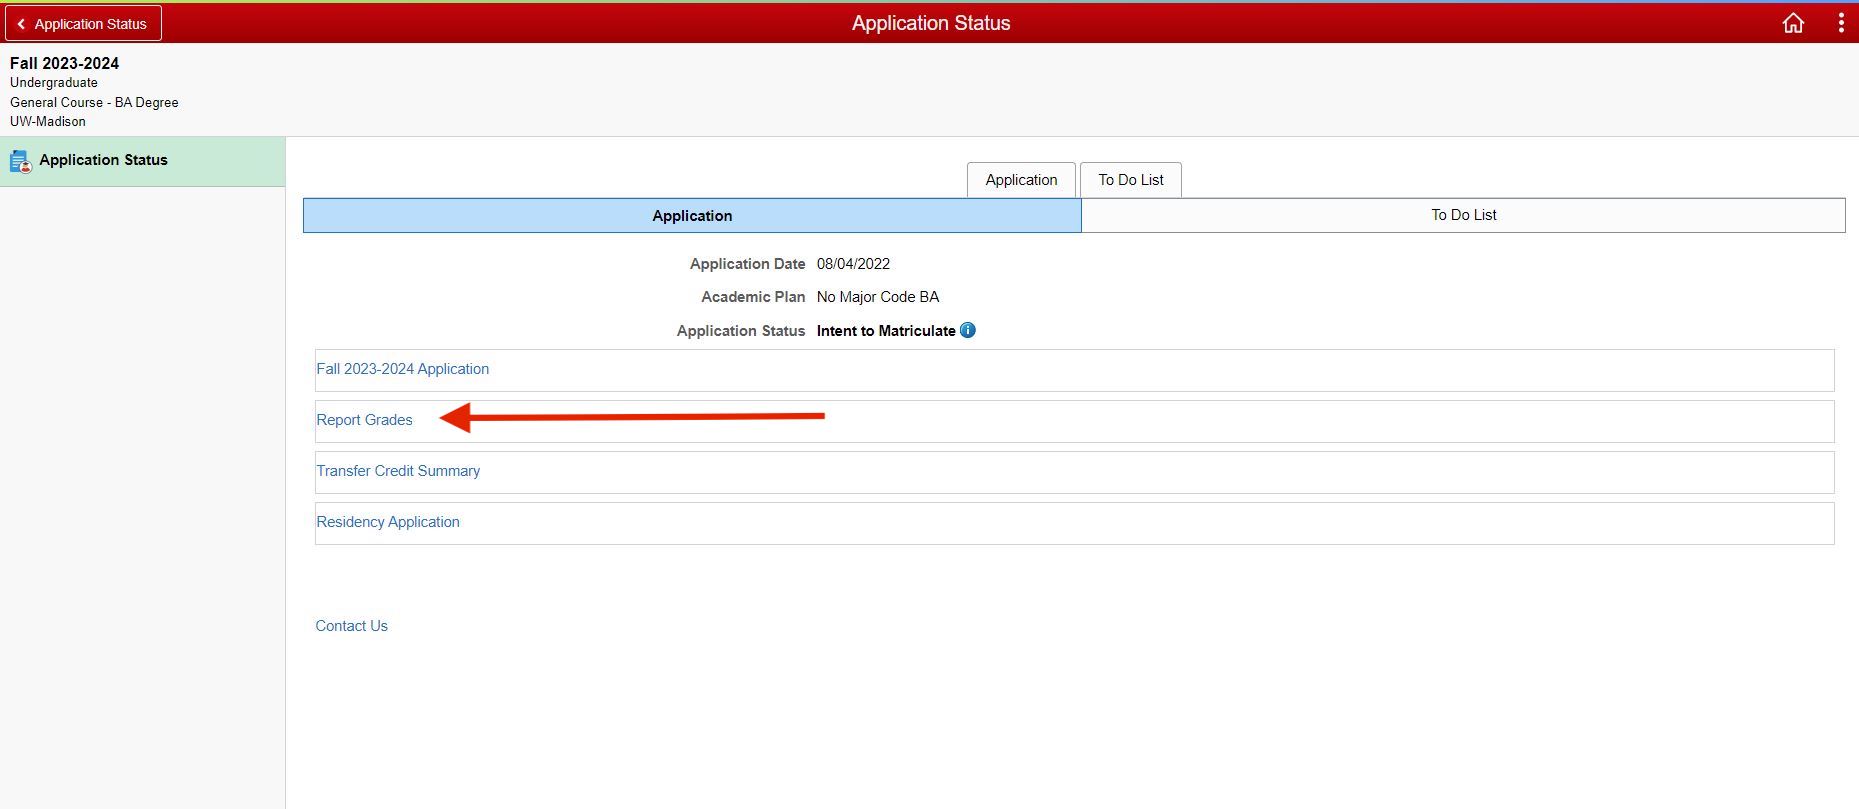
Task: Click the Academic Plan label
Action: click(x=753, y=297)
